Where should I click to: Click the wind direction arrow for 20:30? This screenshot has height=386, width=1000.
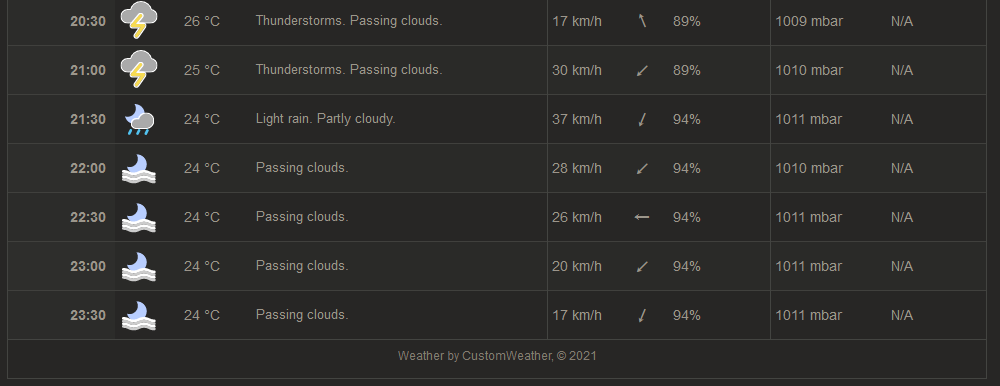pyautogui.click(x=643, y=22)
